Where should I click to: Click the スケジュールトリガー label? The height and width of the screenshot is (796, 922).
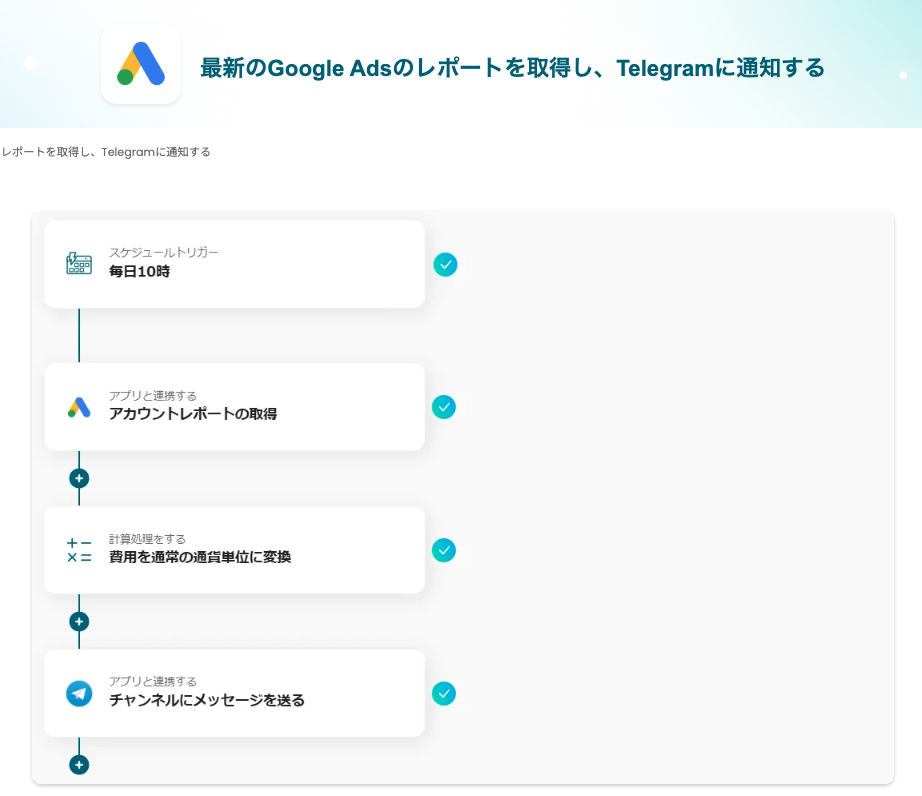[x=163, y=252]
